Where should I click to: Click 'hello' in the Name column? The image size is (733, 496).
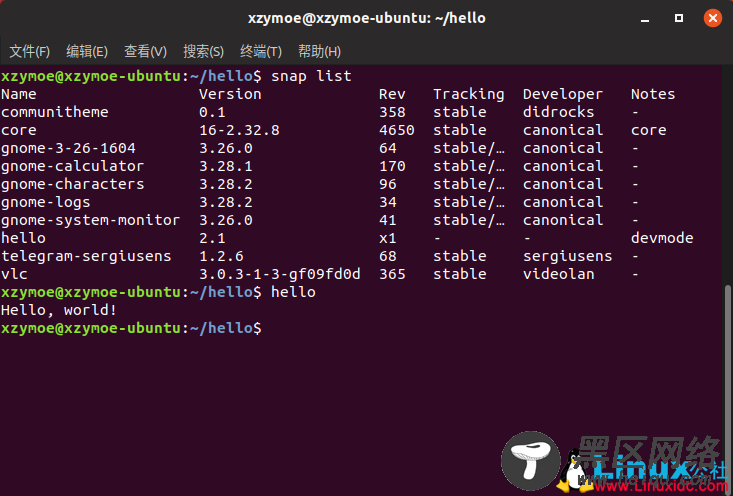(x=23, y=238)
